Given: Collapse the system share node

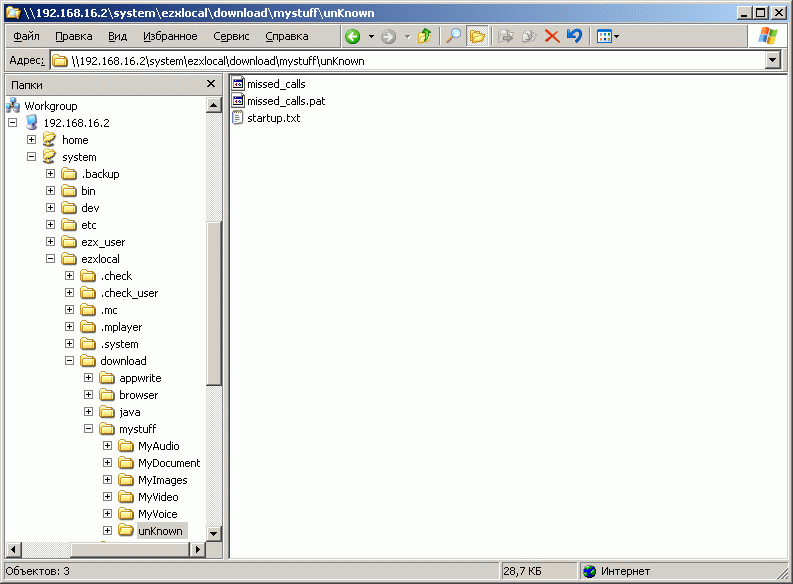Looking at the screenshot, I should click(31, 156).
